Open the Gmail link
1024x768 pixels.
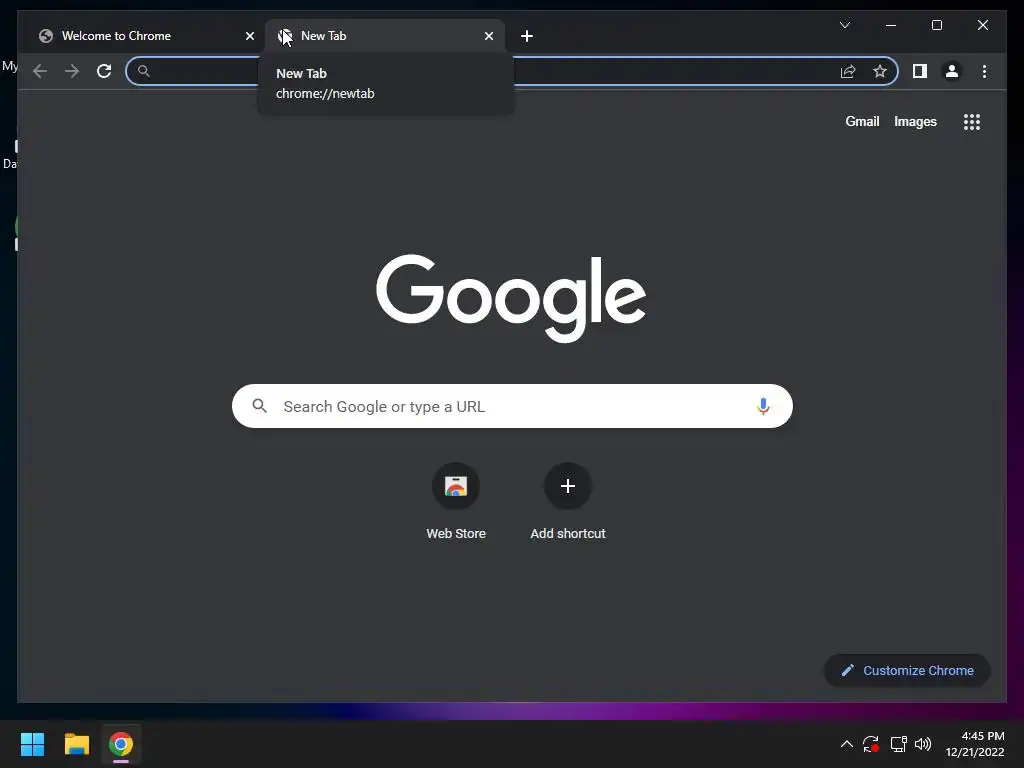pos(862,121)
